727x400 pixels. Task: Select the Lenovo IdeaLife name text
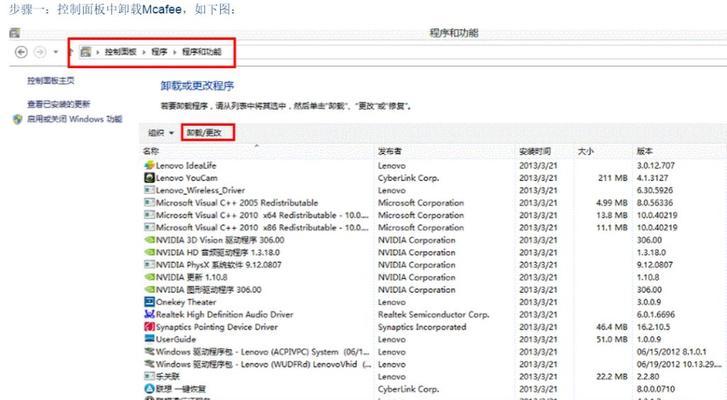pyautogui.click(x=186, y=165)
